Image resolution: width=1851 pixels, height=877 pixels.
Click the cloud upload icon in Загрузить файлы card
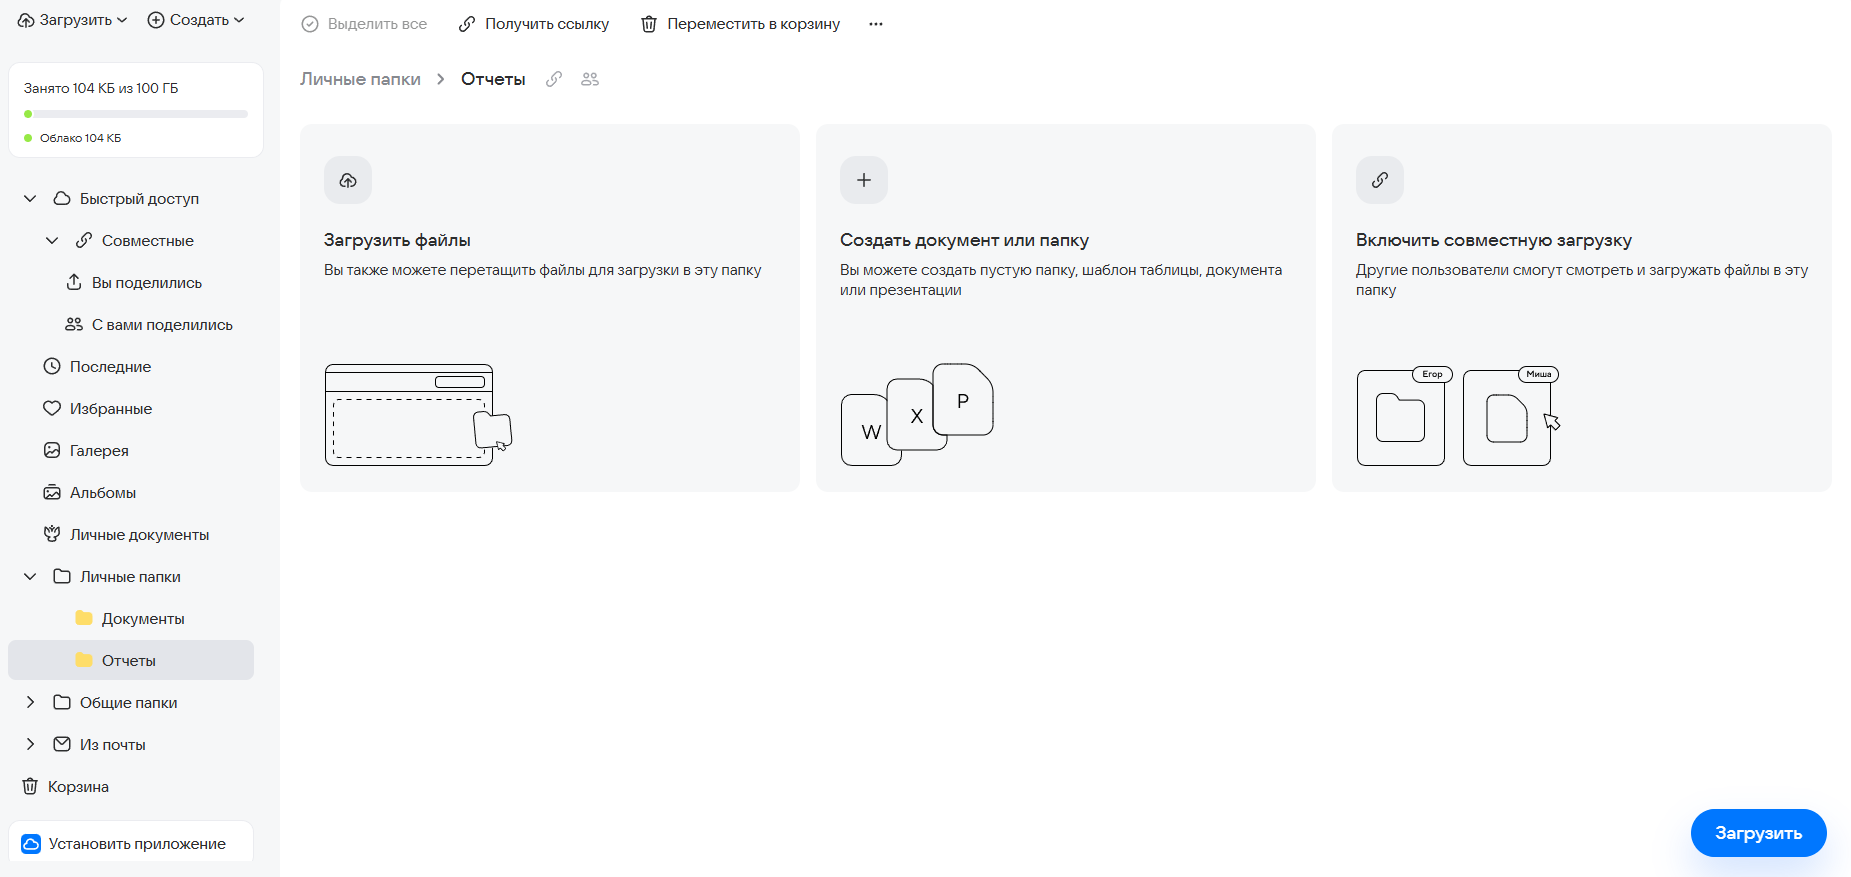pos(348,180)
